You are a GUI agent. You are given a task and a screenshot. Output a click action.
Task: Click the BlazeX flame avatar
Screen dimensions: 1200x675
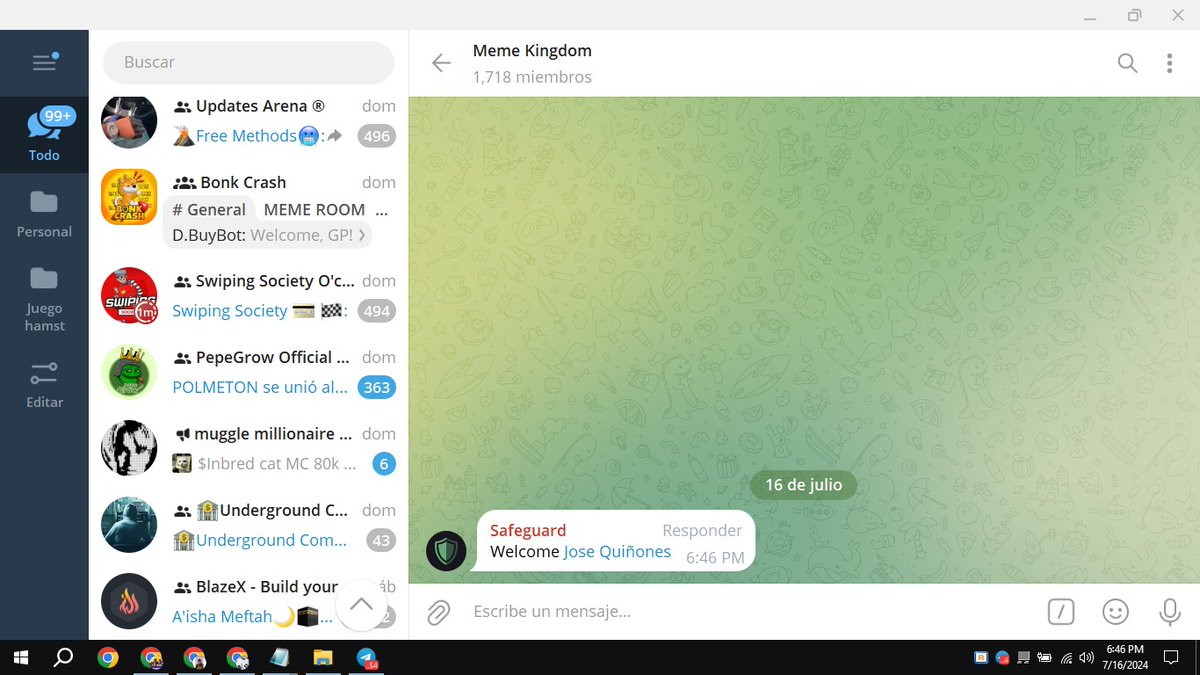[x=129, y=601]
